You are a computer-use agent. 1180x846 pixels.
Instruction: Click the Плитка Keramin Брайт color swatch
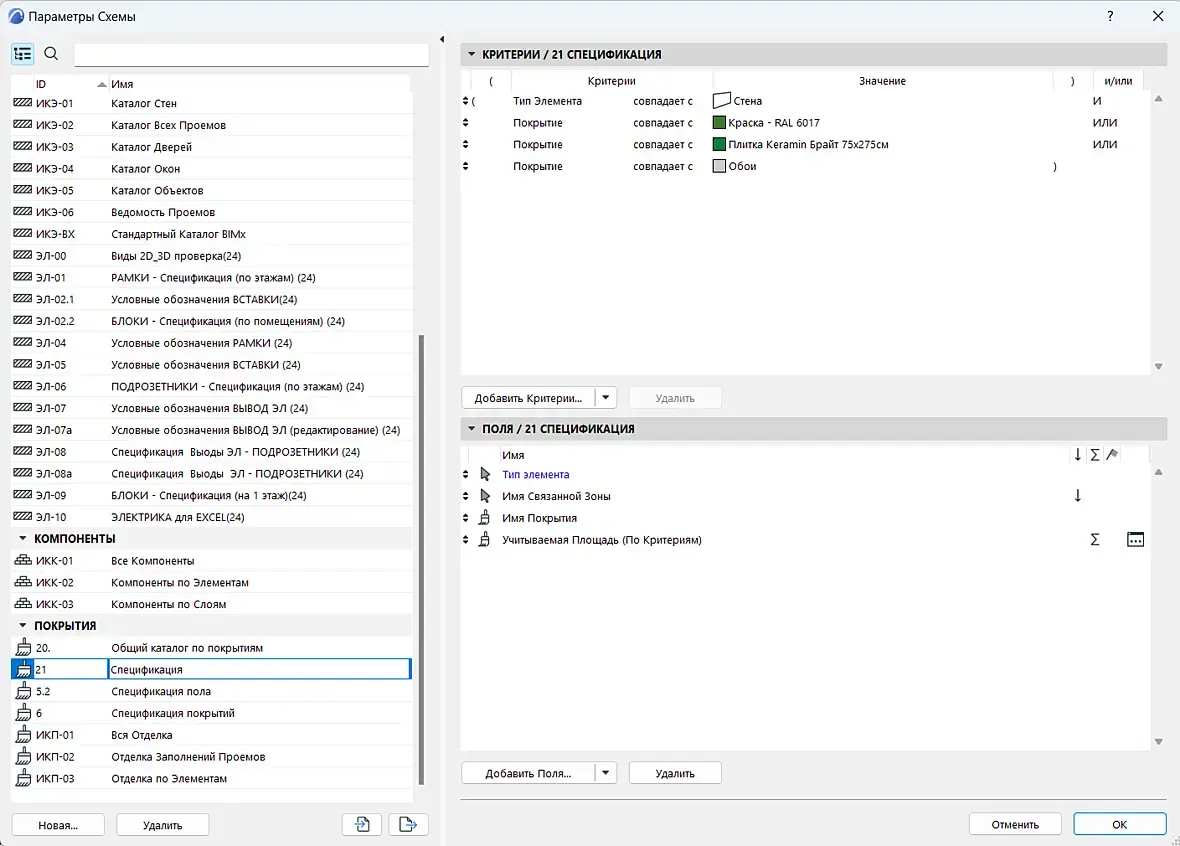pos(719,145)
